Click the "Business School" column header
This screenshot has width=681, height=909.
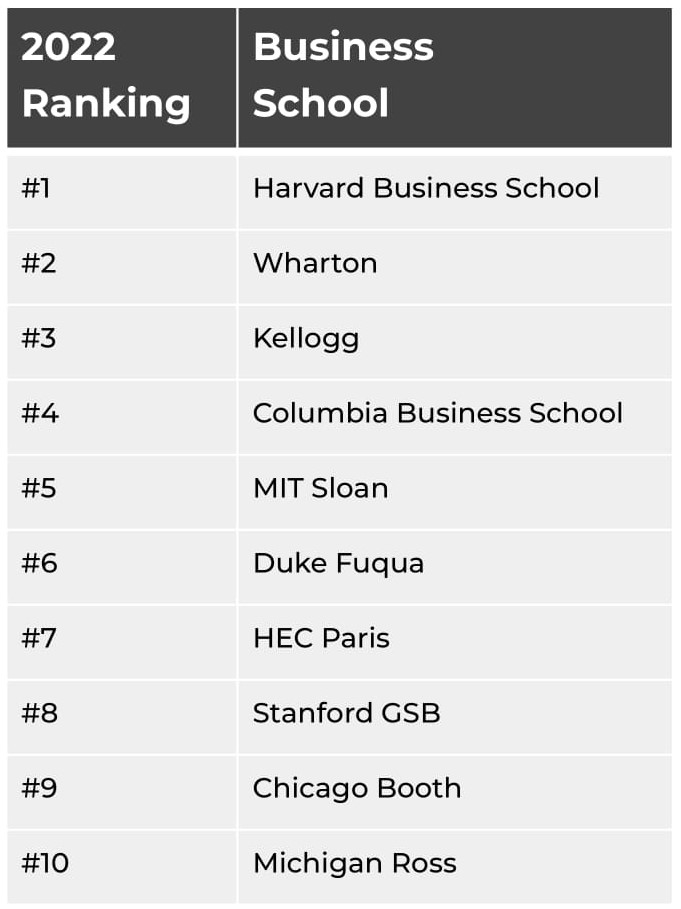tap(343, 75)
